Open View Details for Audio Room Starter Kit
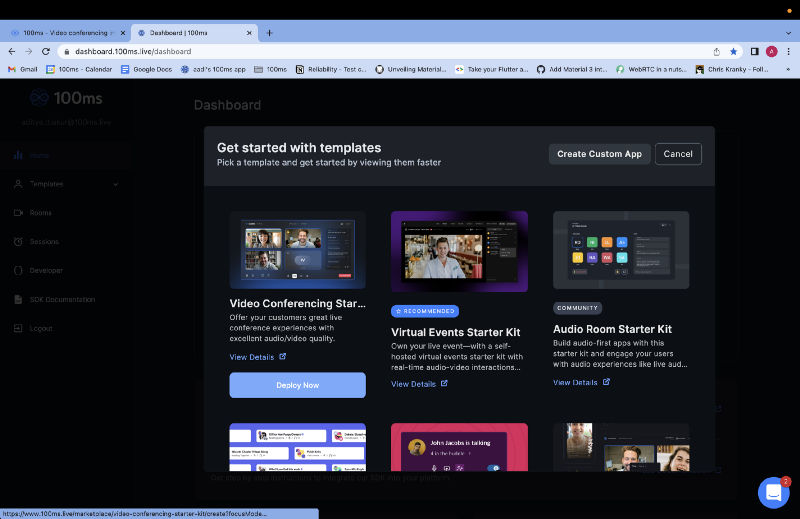This screenshot has height=519, width=800. 575,382
